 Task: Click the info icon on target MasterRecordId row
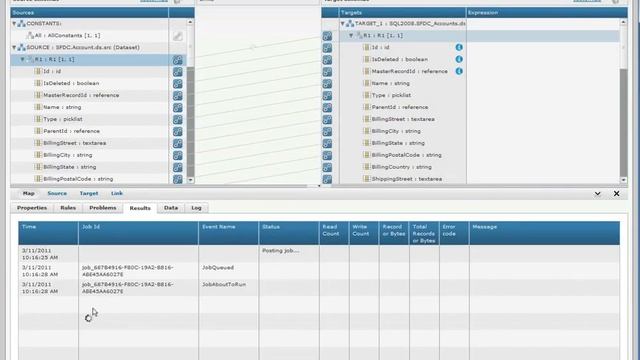tap(459, 71)
